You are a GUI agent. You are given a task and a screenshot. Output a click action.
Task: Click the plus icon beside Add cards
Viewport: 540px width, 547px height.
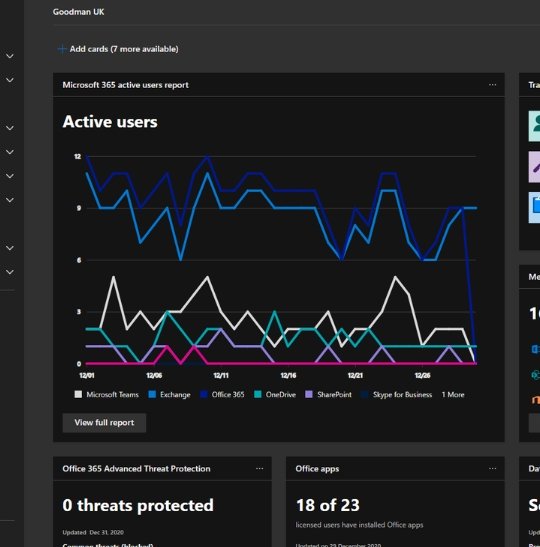[62, 49]
